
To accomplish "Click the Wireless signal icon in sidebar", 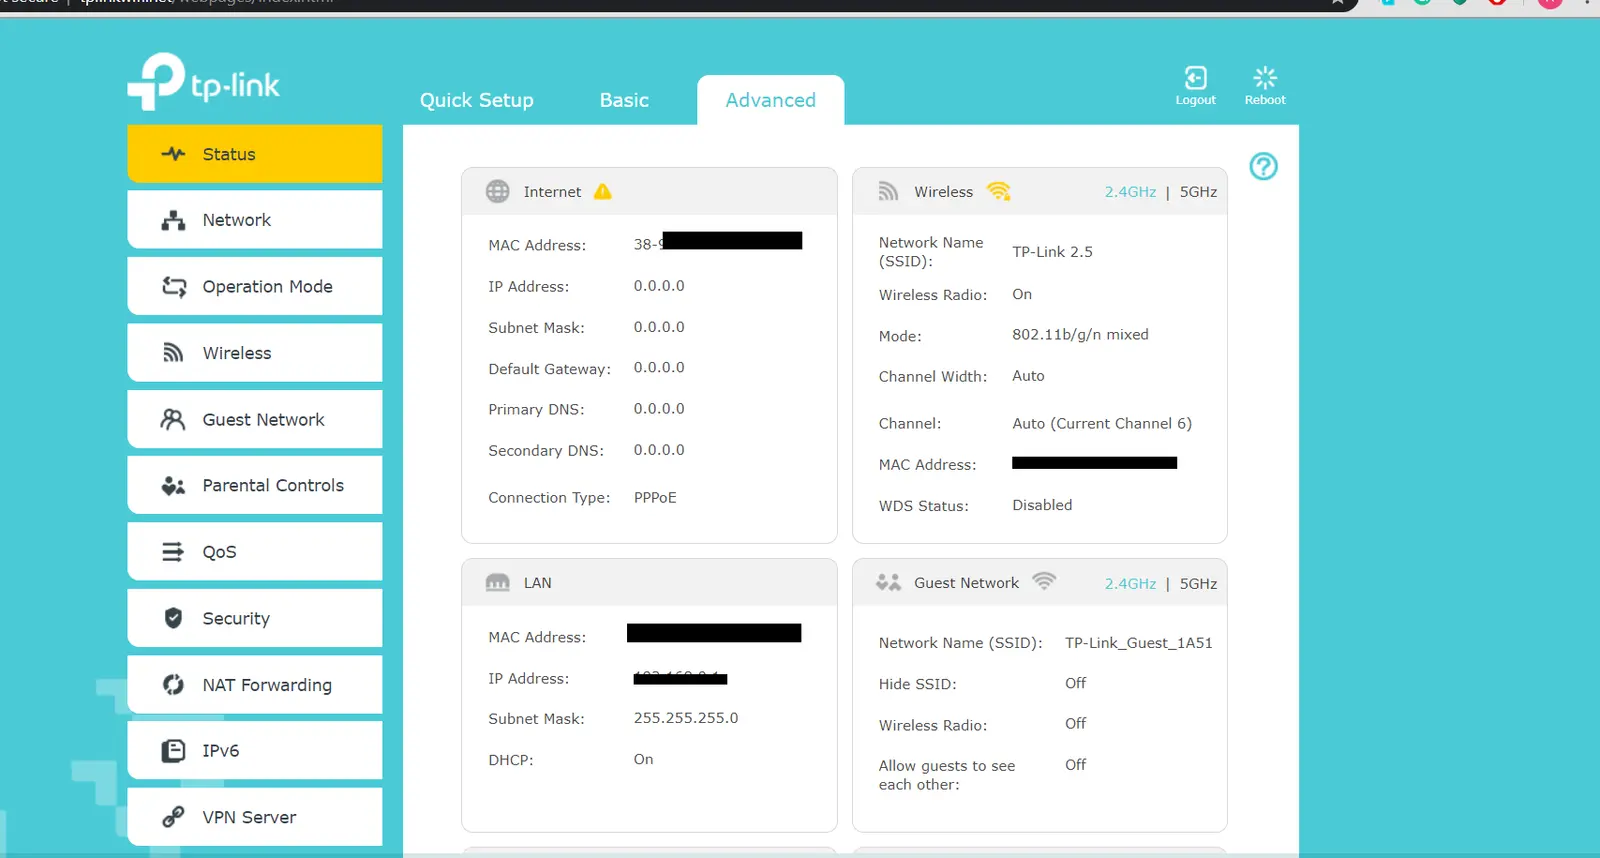I will [173, 353].
